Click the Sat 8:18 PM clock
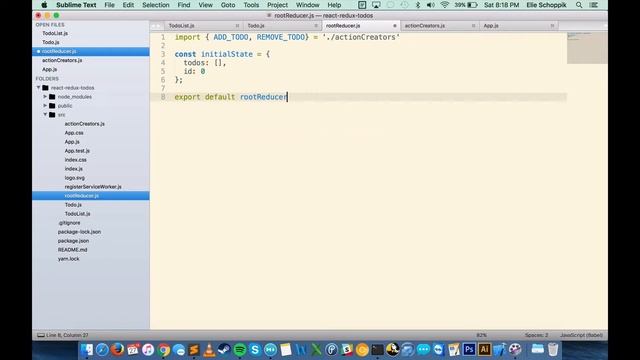This screenshot has height=360, width=640. [501, 5]
